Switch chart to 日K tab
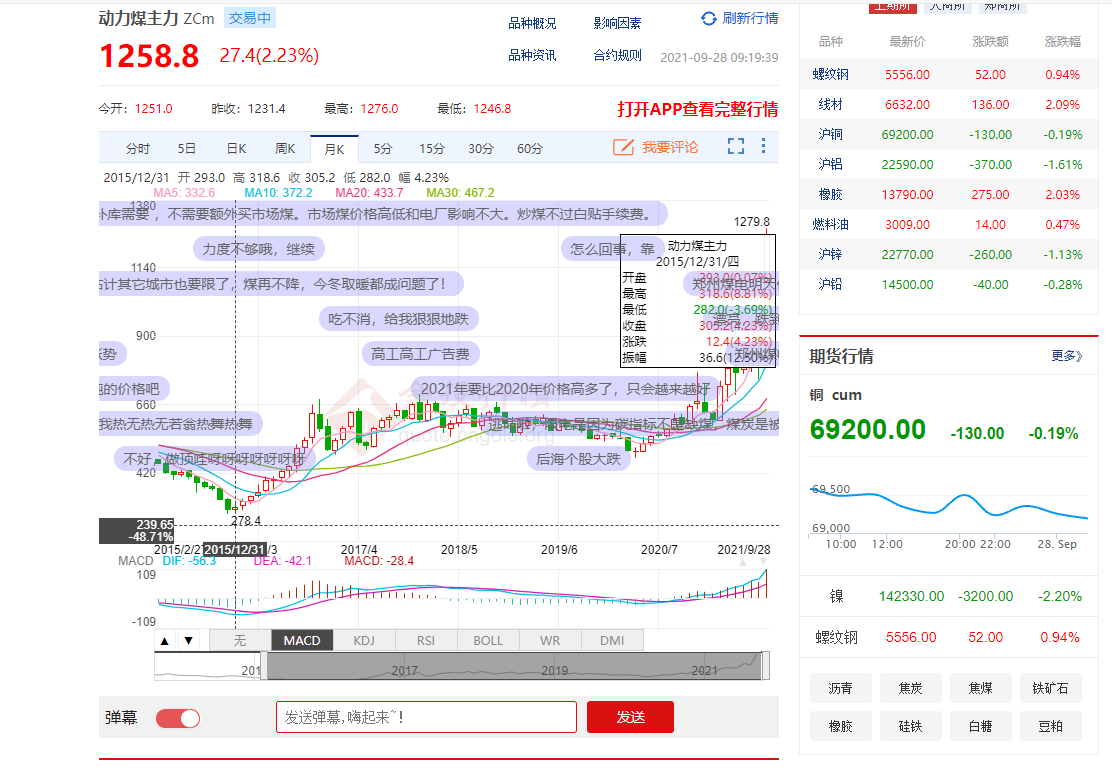This screenshot has width=1112, height=771. [x=236, y=149]
